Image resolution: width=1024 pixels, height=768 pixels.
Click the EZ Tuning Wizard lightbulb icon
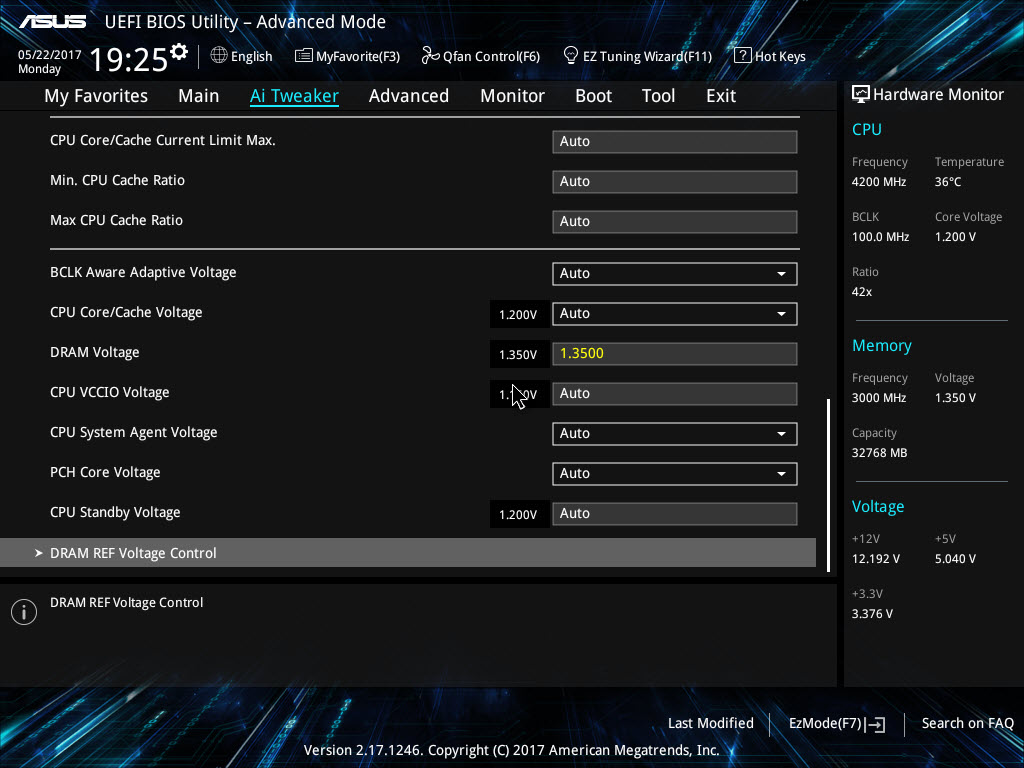[571, 56]
